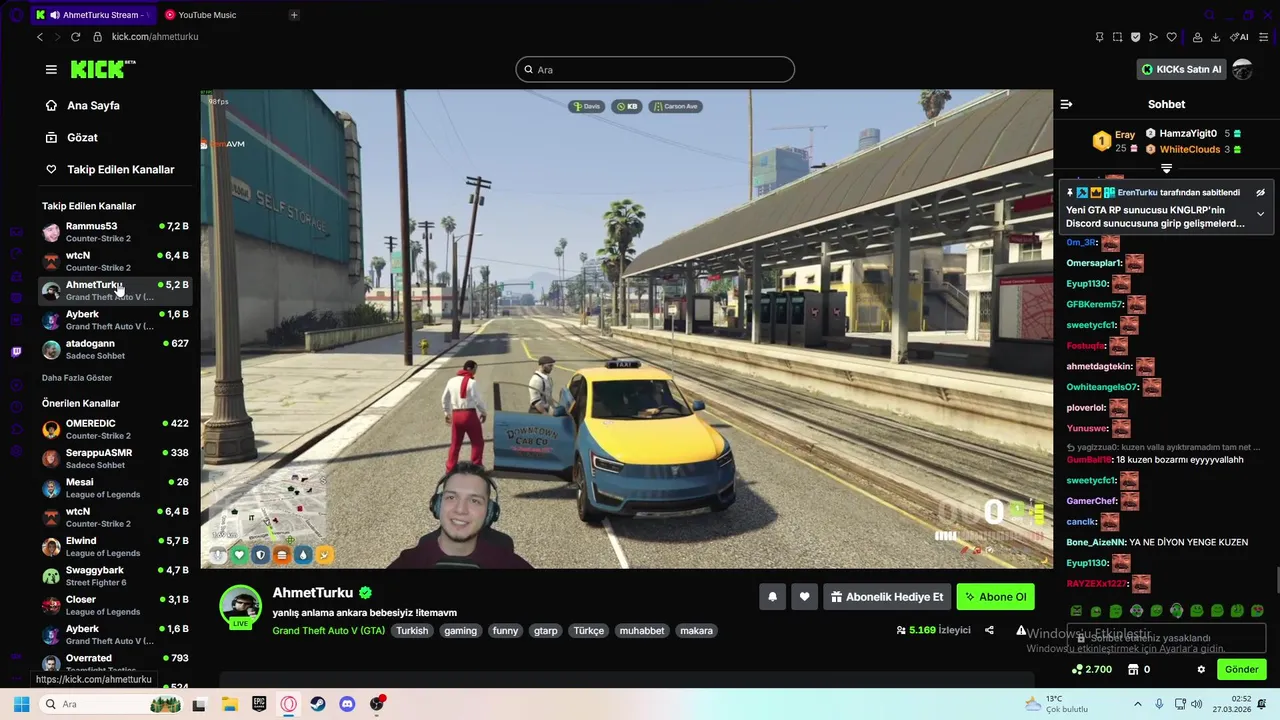Open browser easy setup sliders icon

pos(1263,37)
